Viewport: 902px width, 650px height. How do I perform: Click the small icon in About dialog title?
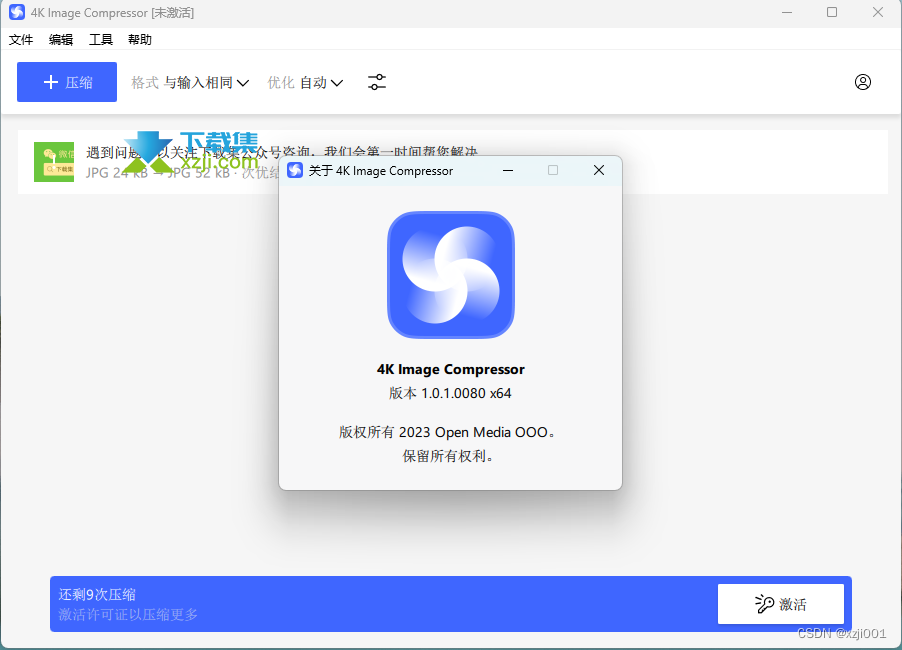[x=295, y=170]
